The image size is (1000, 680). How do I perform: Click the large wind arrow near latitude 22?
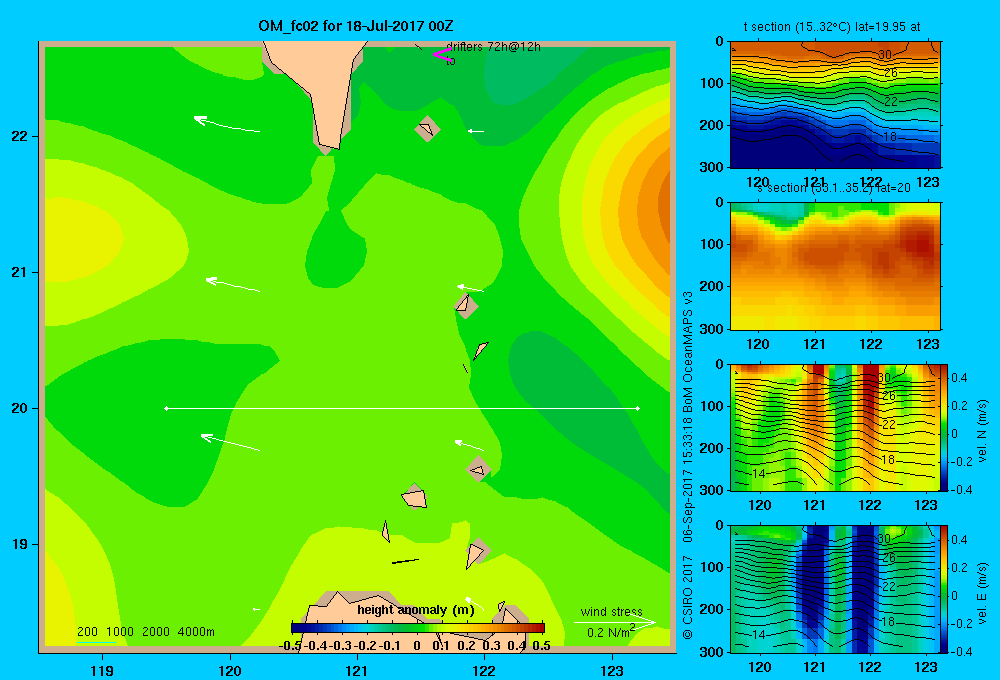pyautogui.click(x=226, y=124)
